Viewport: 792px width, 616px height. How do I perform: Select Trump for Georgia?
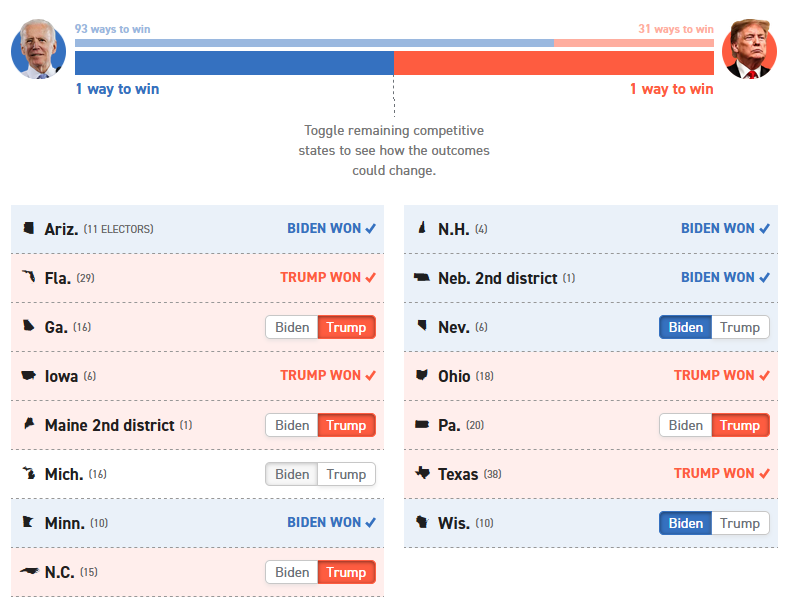point(346,327)
